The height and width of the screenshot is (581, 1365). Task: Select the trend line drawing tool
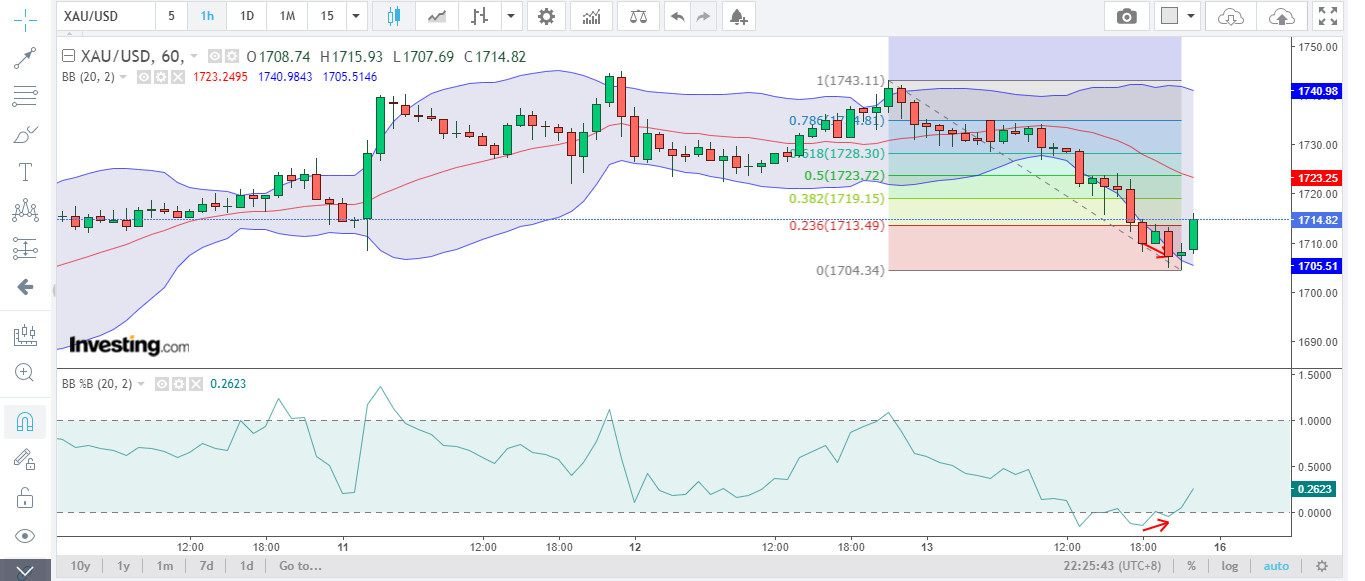coord(25,58)
